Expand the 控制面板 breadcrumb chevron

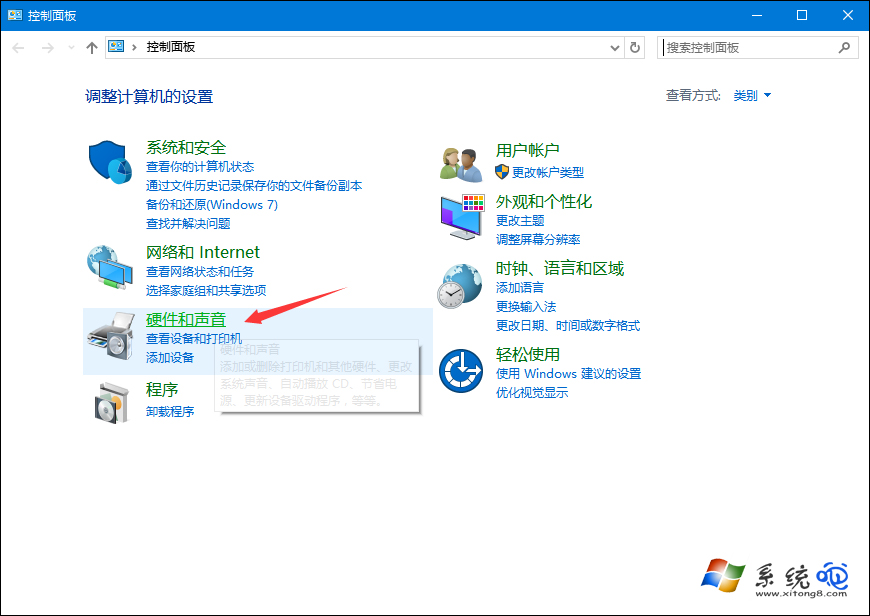pyautogui.click(x=134, y=47)
